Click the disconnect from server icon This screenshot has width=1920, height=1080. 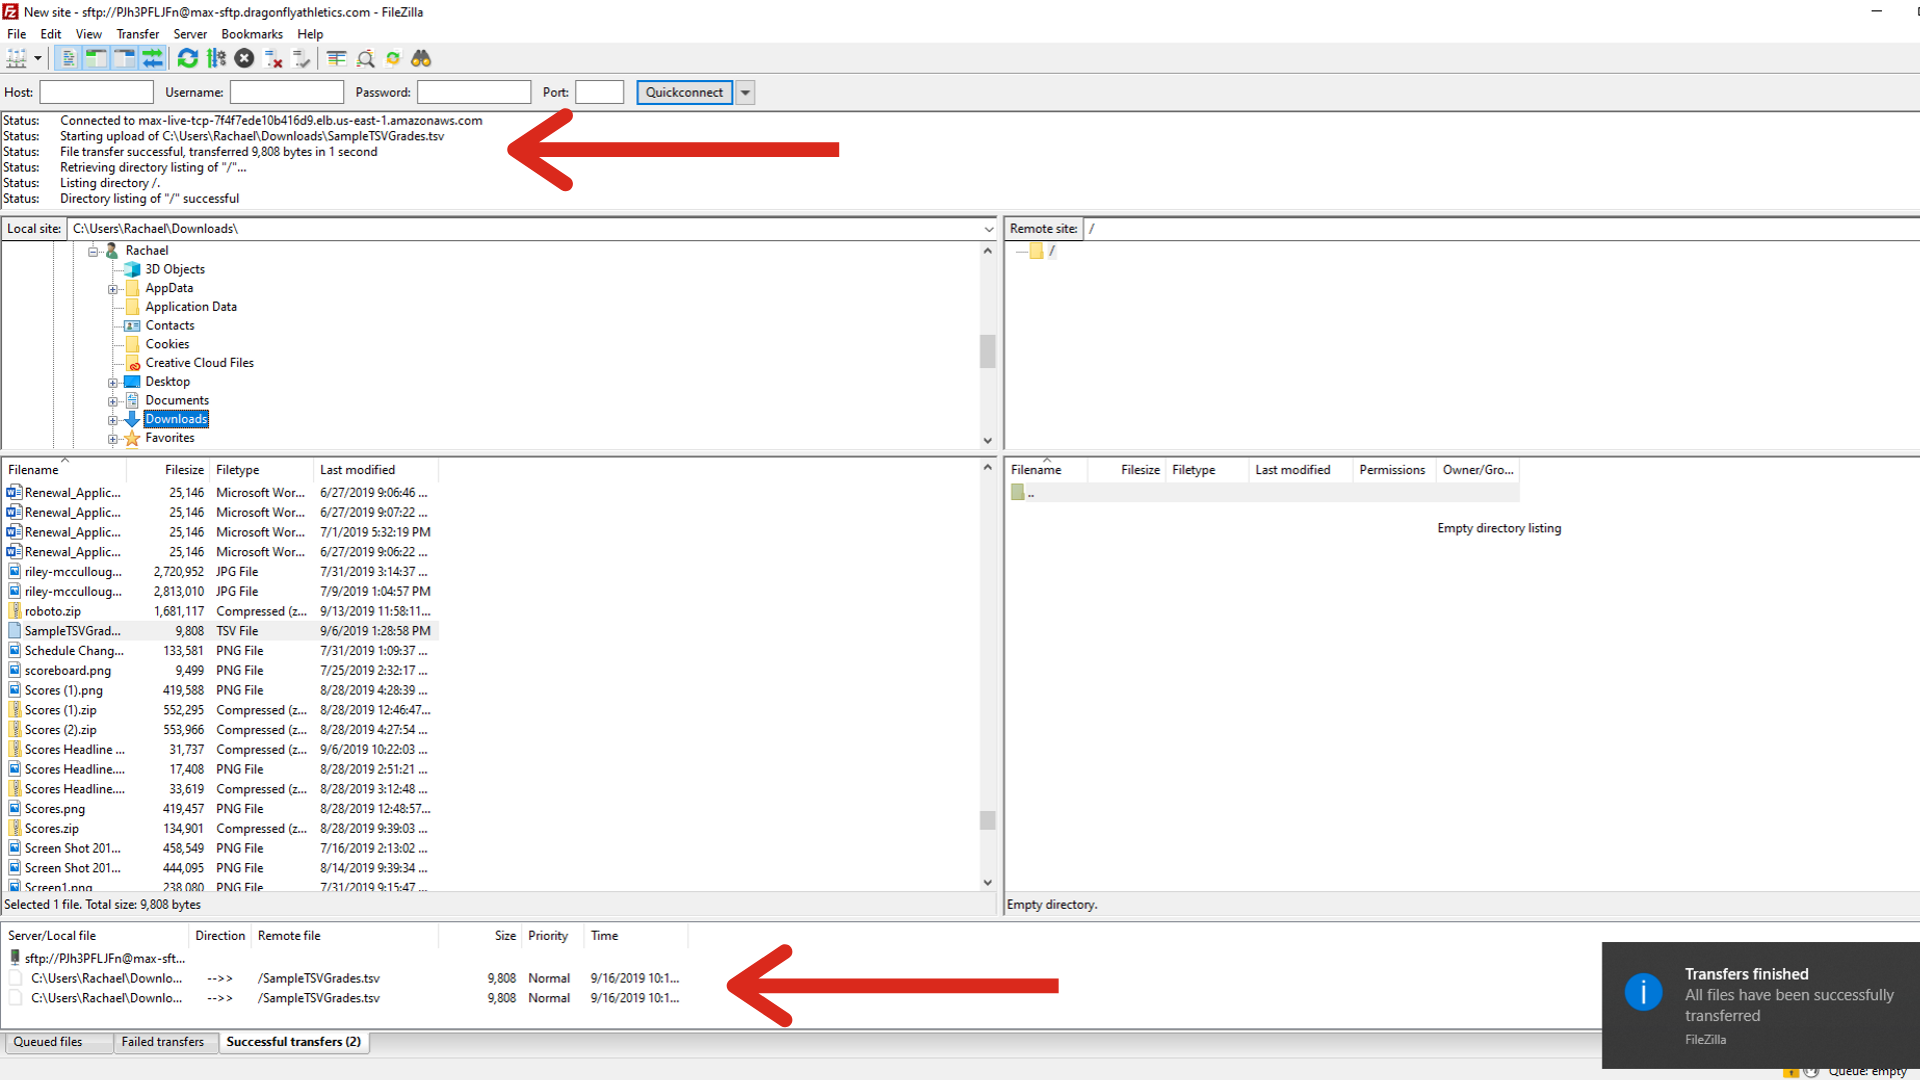point(273,59)
